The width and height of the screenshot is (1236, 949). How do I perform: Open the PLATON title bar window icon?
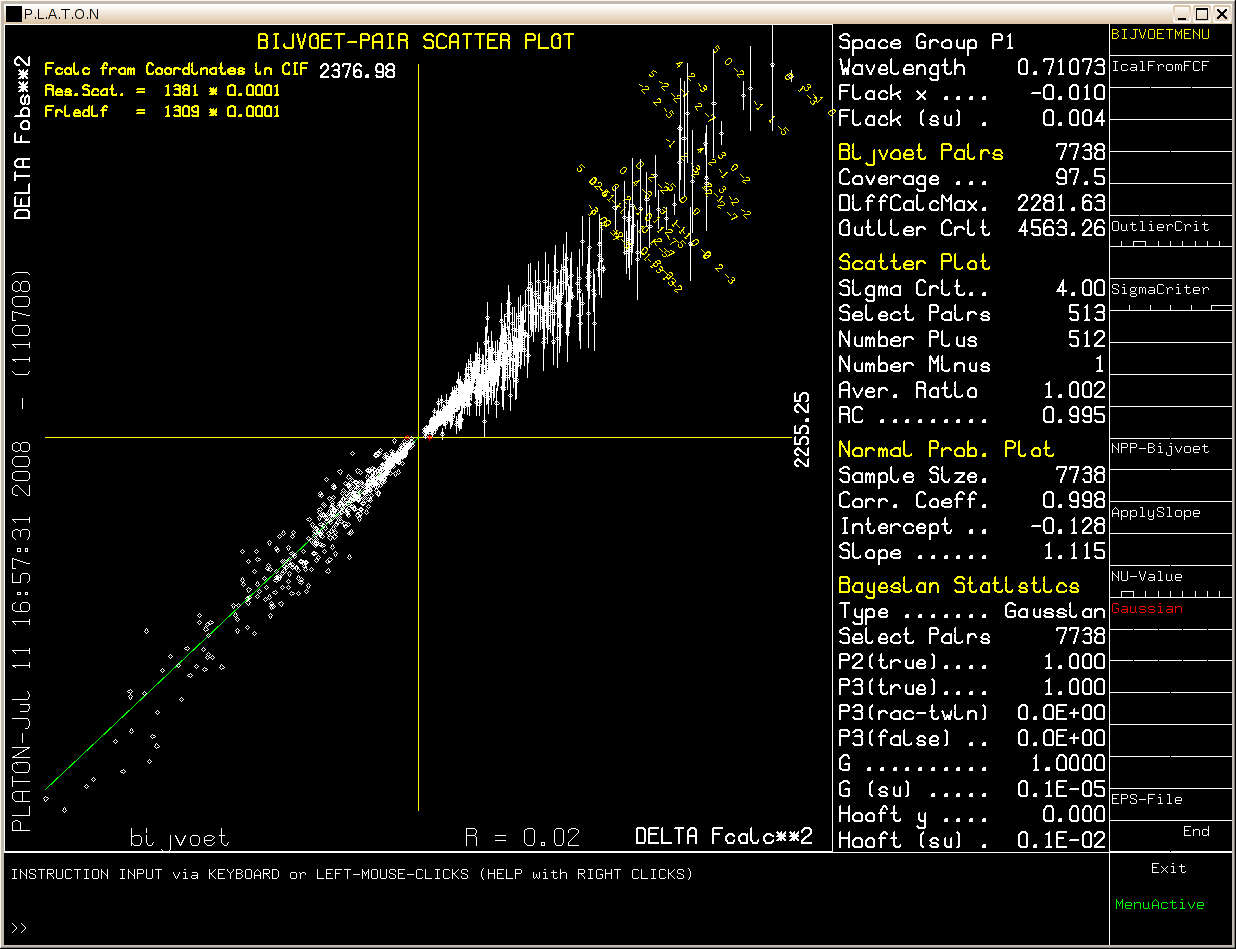click(x=13, y=14)
